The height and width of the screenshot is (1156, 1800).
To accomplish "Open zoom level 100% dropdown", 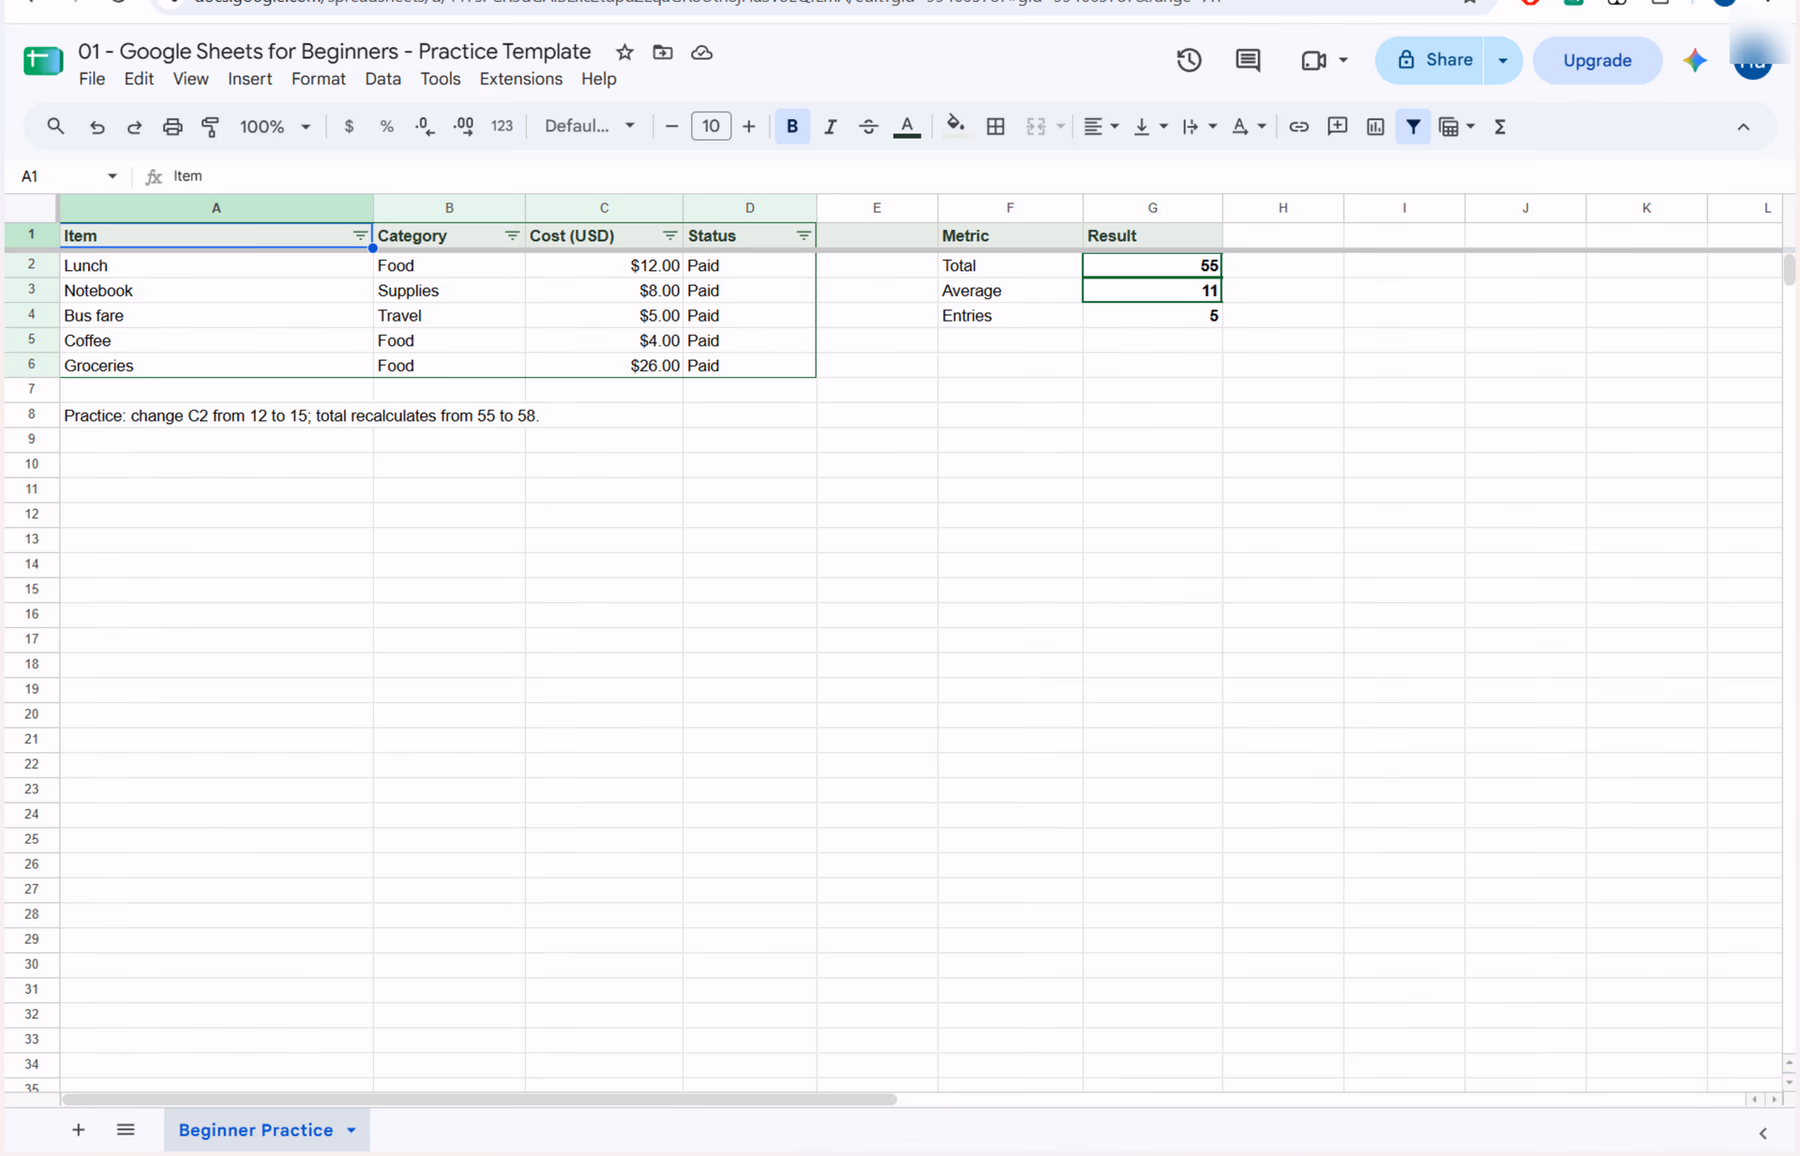I will pos(275,127).
